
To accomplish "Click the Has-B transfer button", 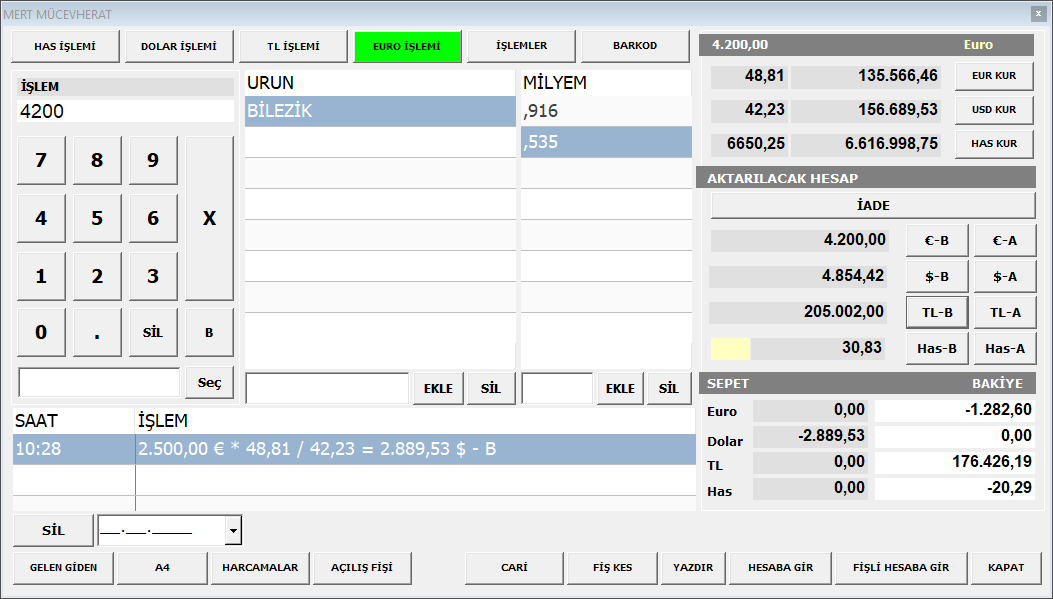I will coord(937,348).
